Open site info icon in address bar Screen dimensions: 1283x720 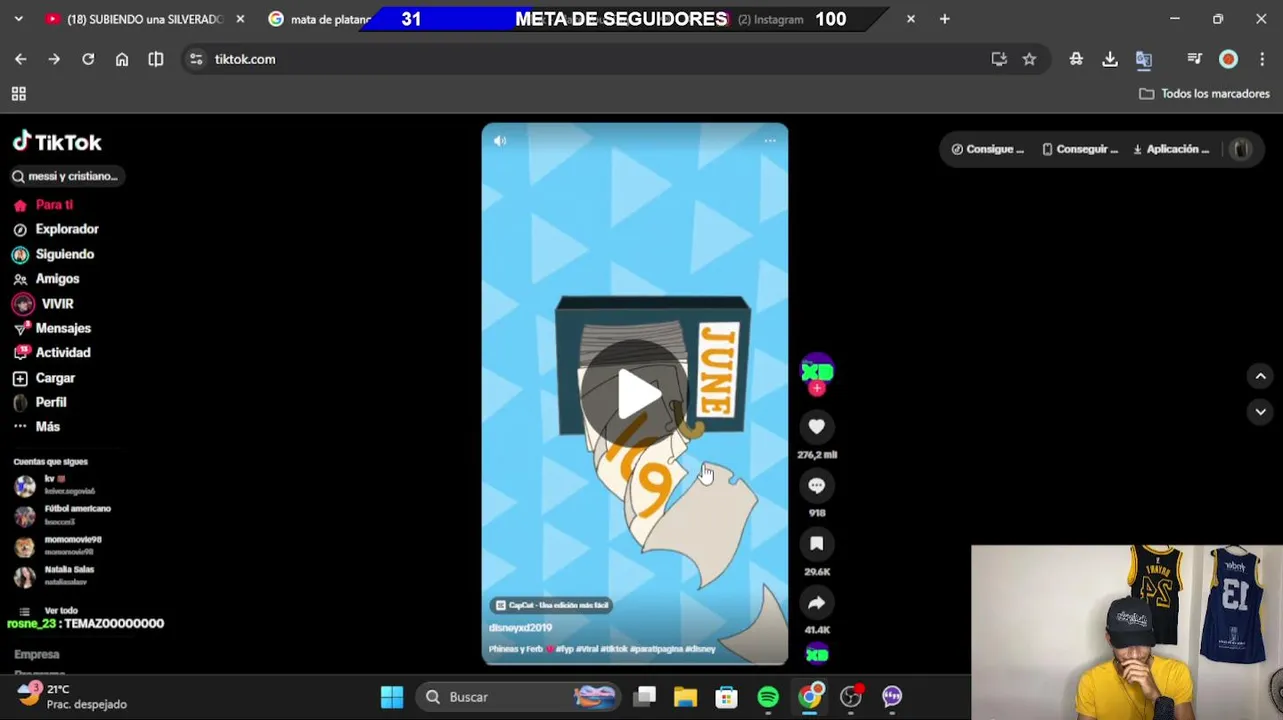click(x=196, y=59)
